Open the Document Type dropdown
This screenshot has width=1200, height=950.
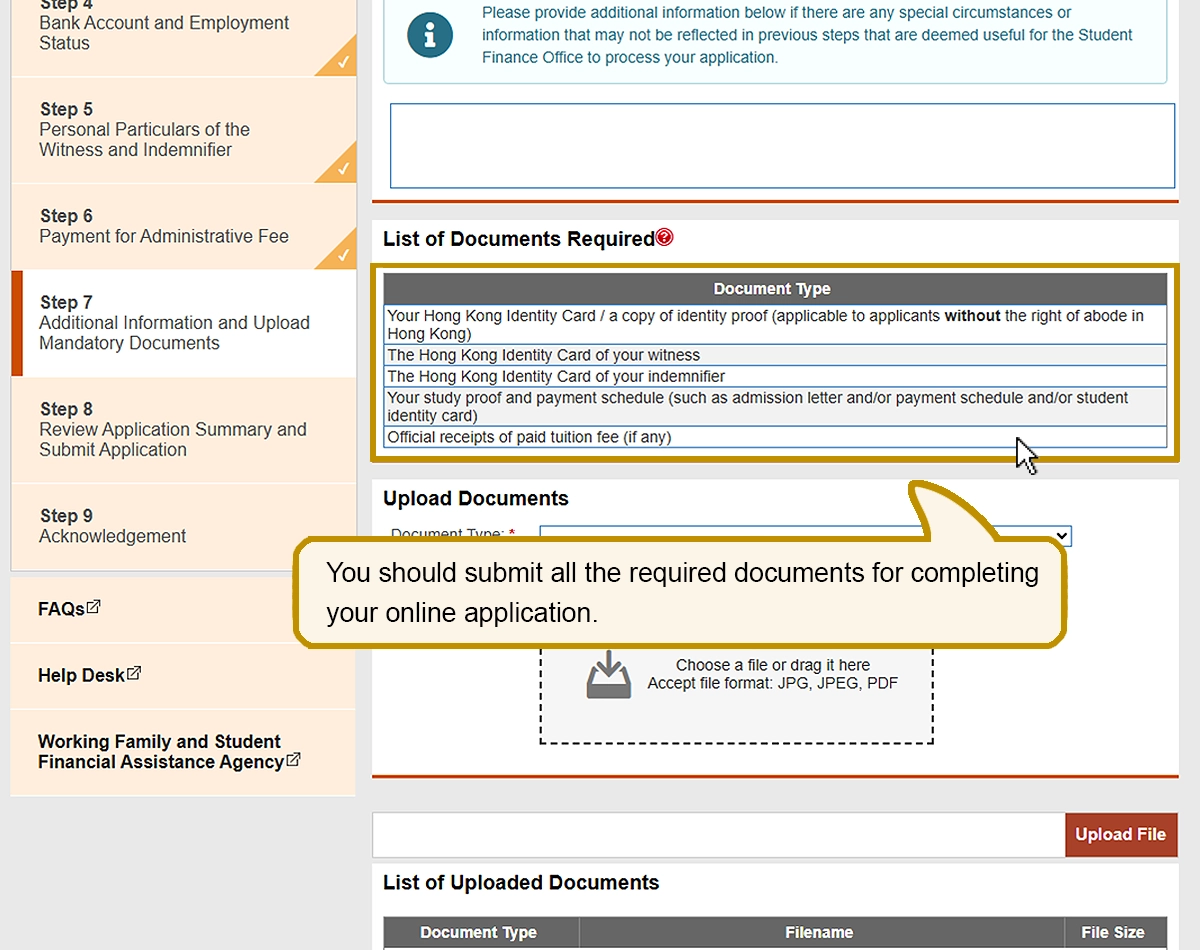[x=805, y=535]
